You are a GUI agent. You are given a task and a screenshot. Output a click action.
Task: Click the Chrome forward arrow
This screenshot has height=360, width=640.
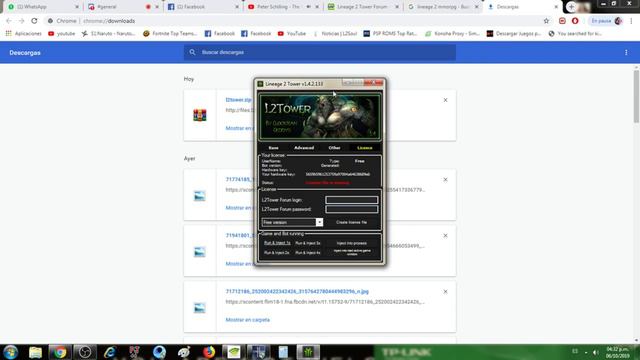pyautogui.click(x=22, y=21)
